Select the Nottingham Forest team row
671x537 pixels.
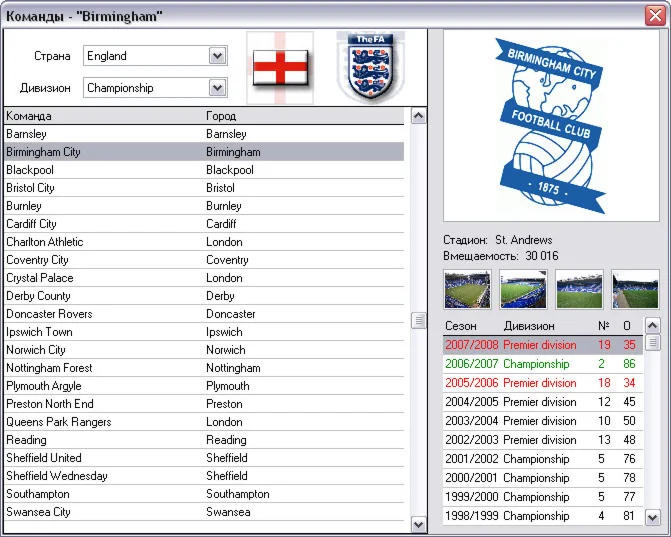pyautogui.click(x=204, y=368)
